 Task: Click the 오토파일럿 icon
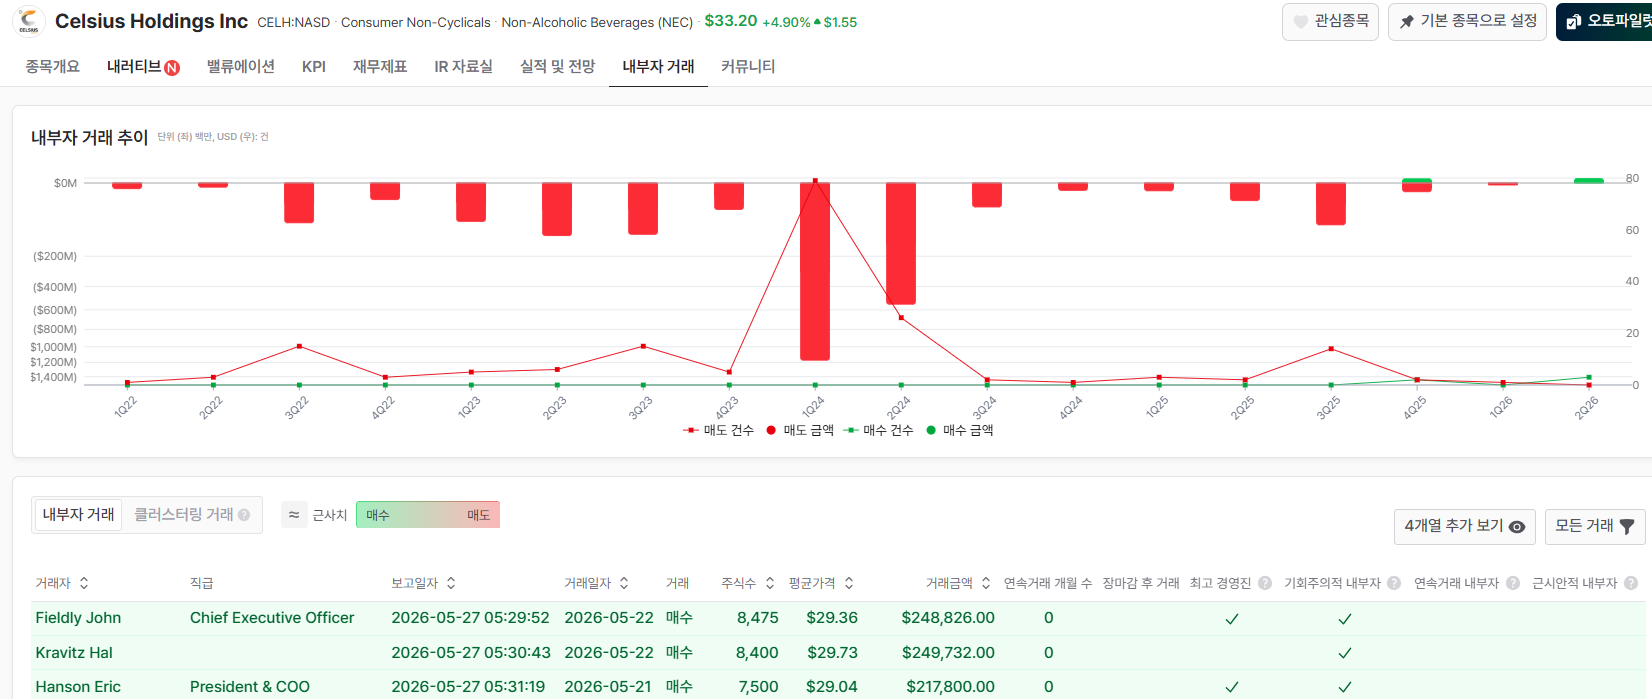(1574, 22)
